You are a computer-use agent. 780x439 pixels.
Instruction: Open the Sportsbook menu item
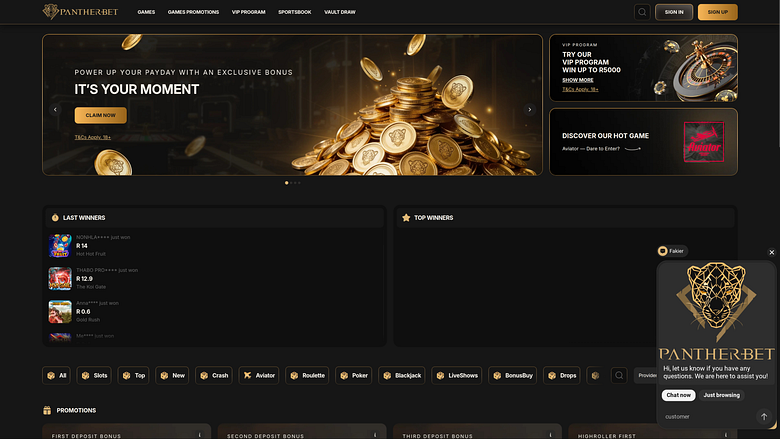294,12
